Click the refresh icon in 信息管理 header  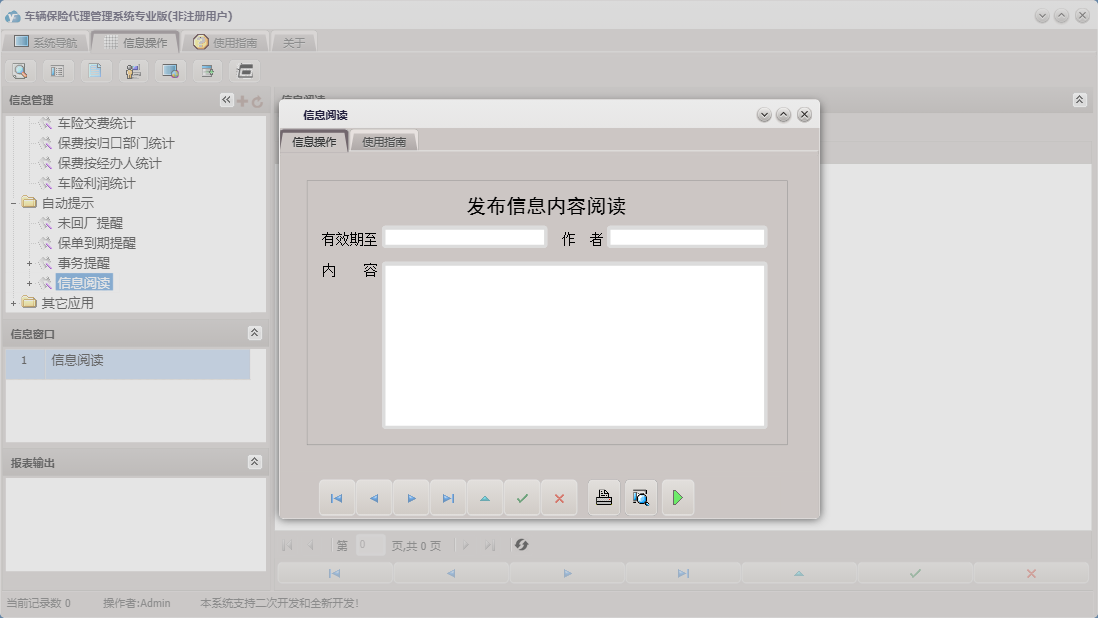257,101
